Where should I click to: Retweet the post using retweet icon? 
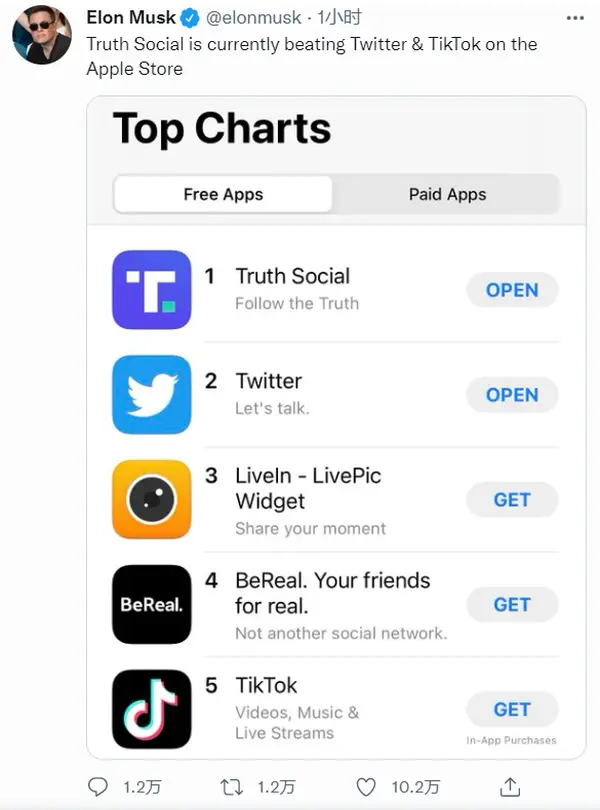pyautogui.click(x=231, y=787)
